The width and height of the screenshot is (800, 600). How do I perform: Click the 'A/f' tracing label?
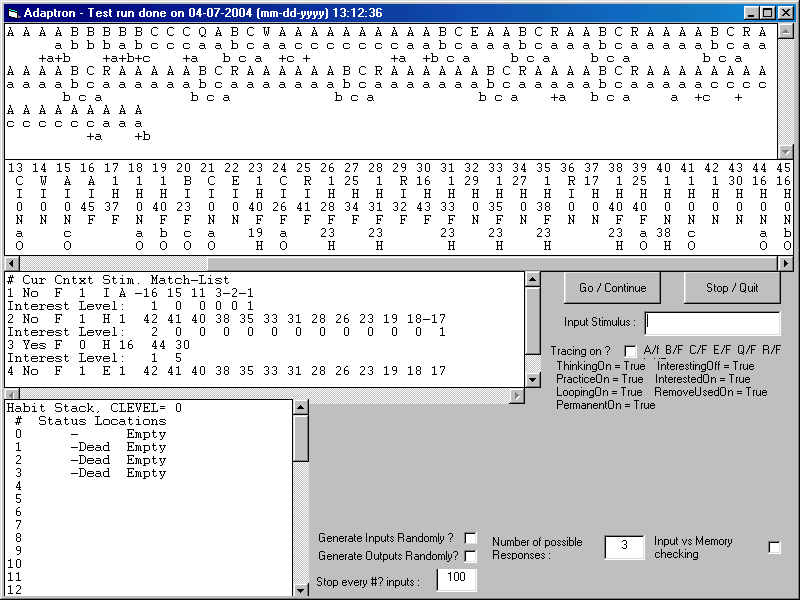(652, 350)
